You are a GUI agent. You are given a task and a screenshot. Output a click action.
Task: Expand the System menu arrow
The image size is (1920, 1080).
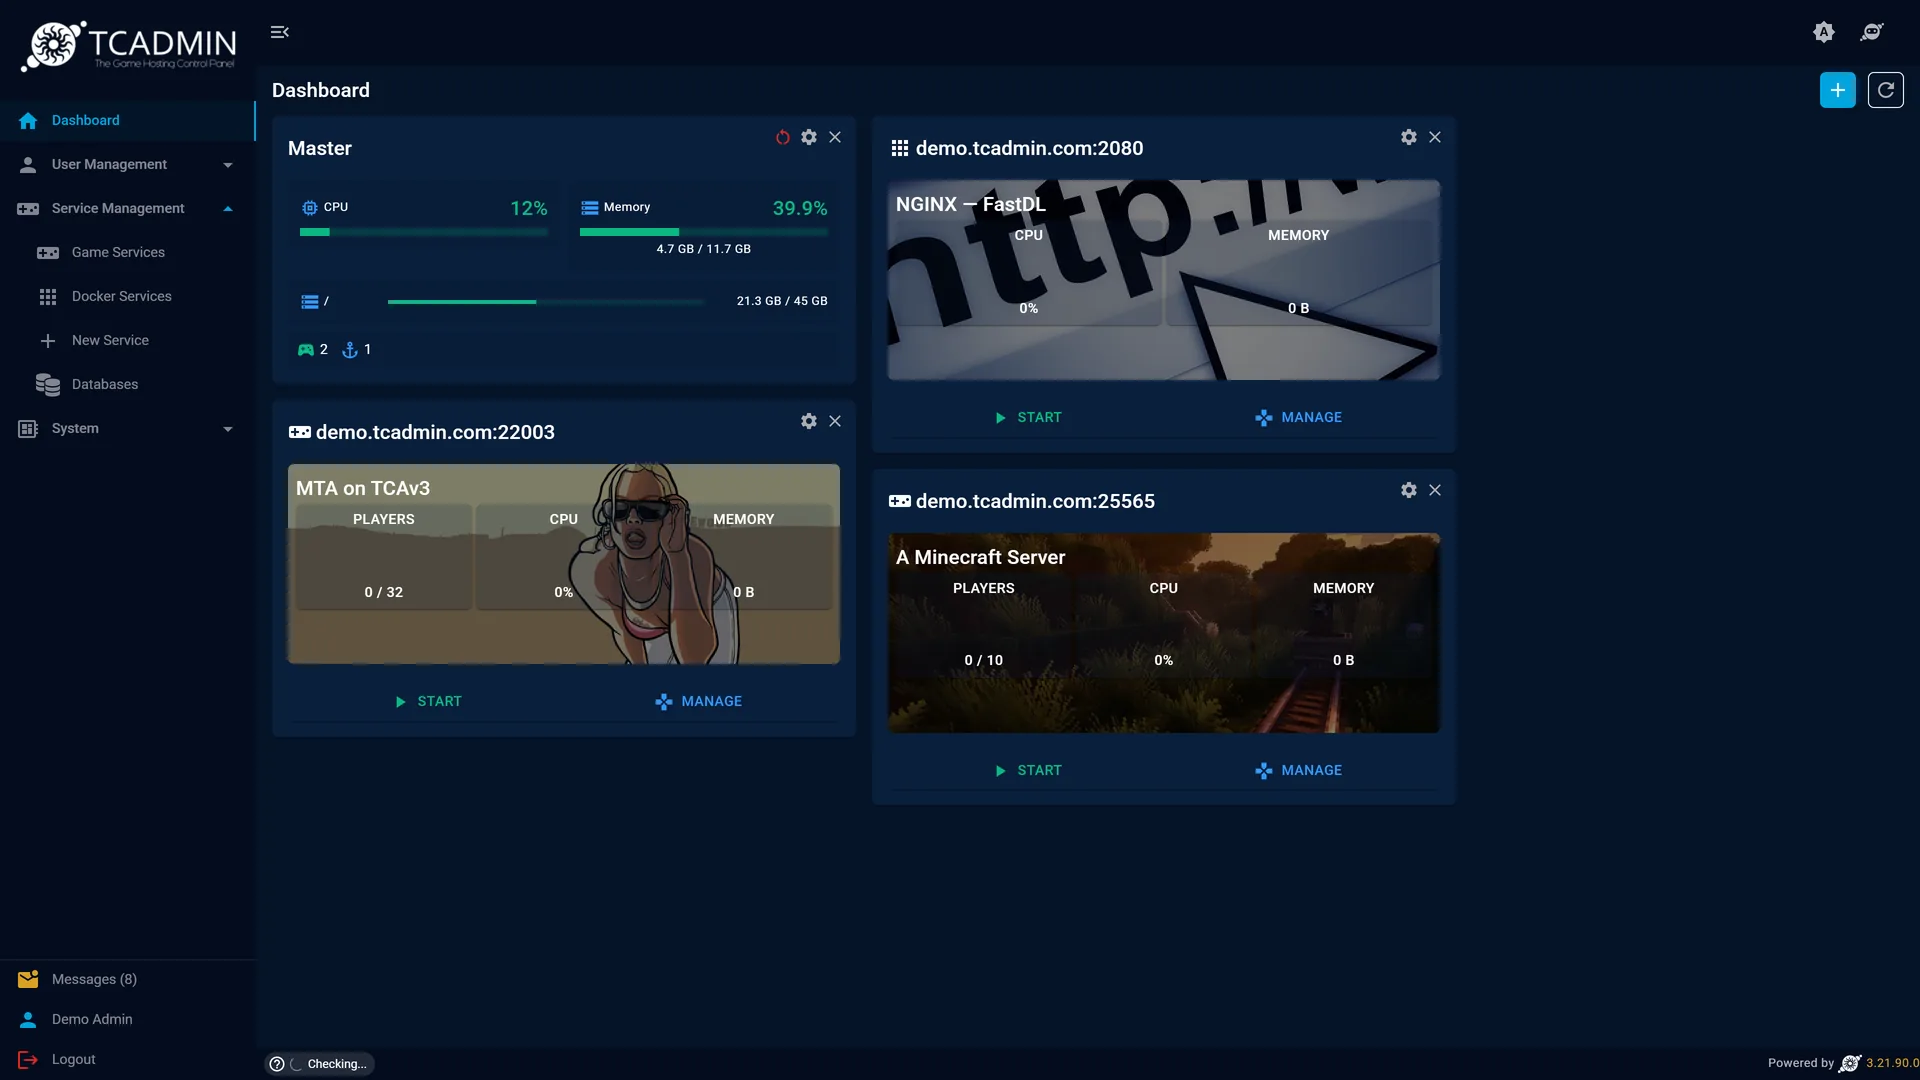pos(228,429)
